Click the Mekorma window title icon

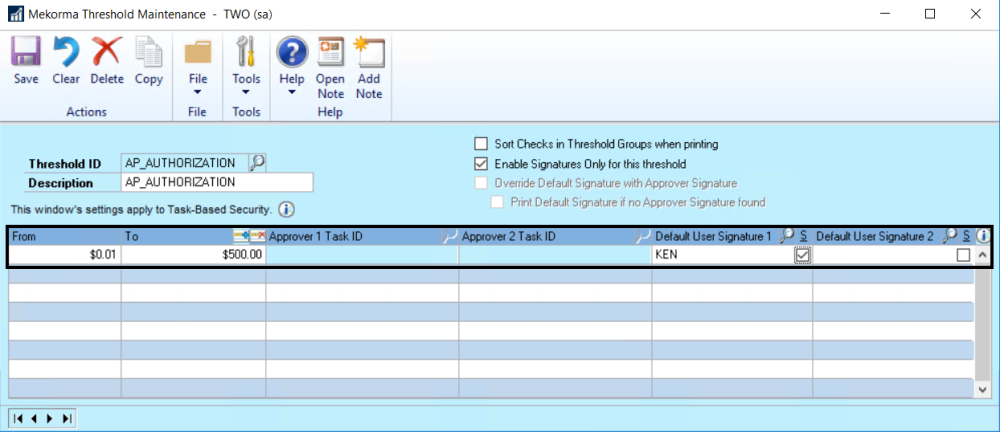click(17, 14)
